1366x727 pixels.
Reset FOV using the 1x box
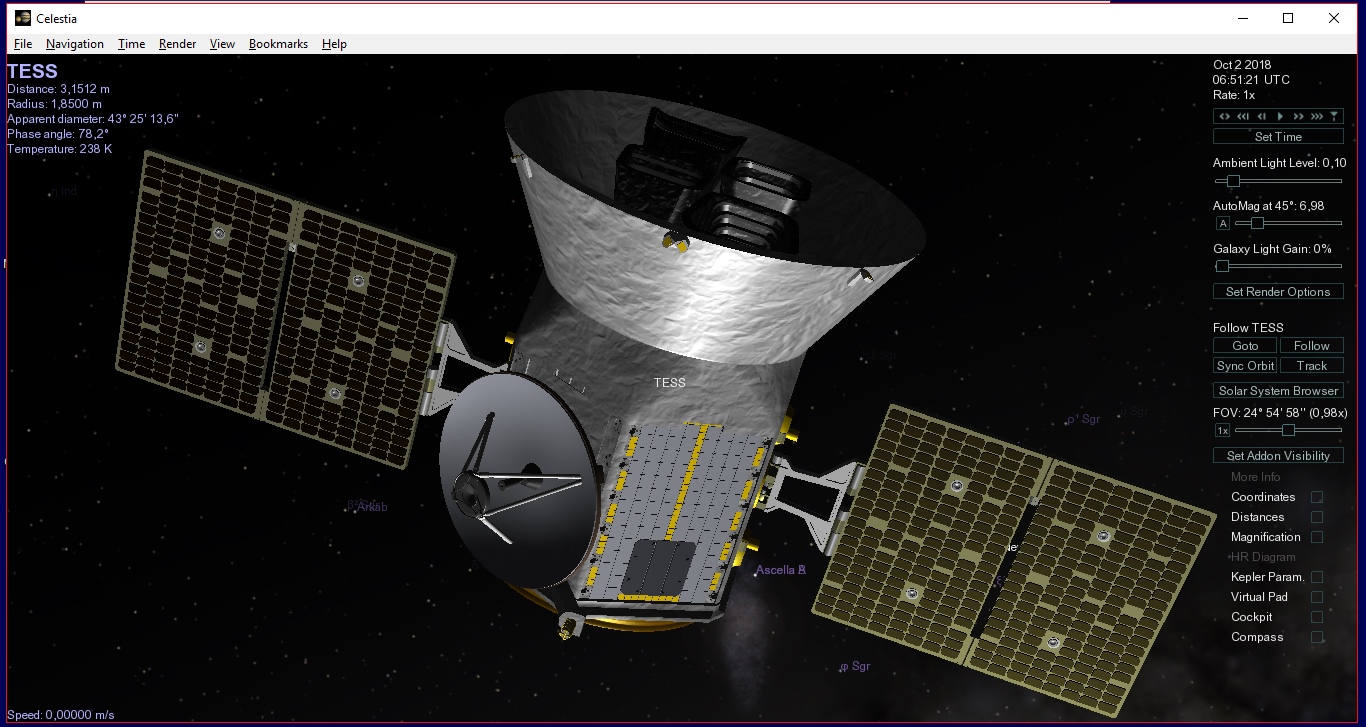(1222, 430)
